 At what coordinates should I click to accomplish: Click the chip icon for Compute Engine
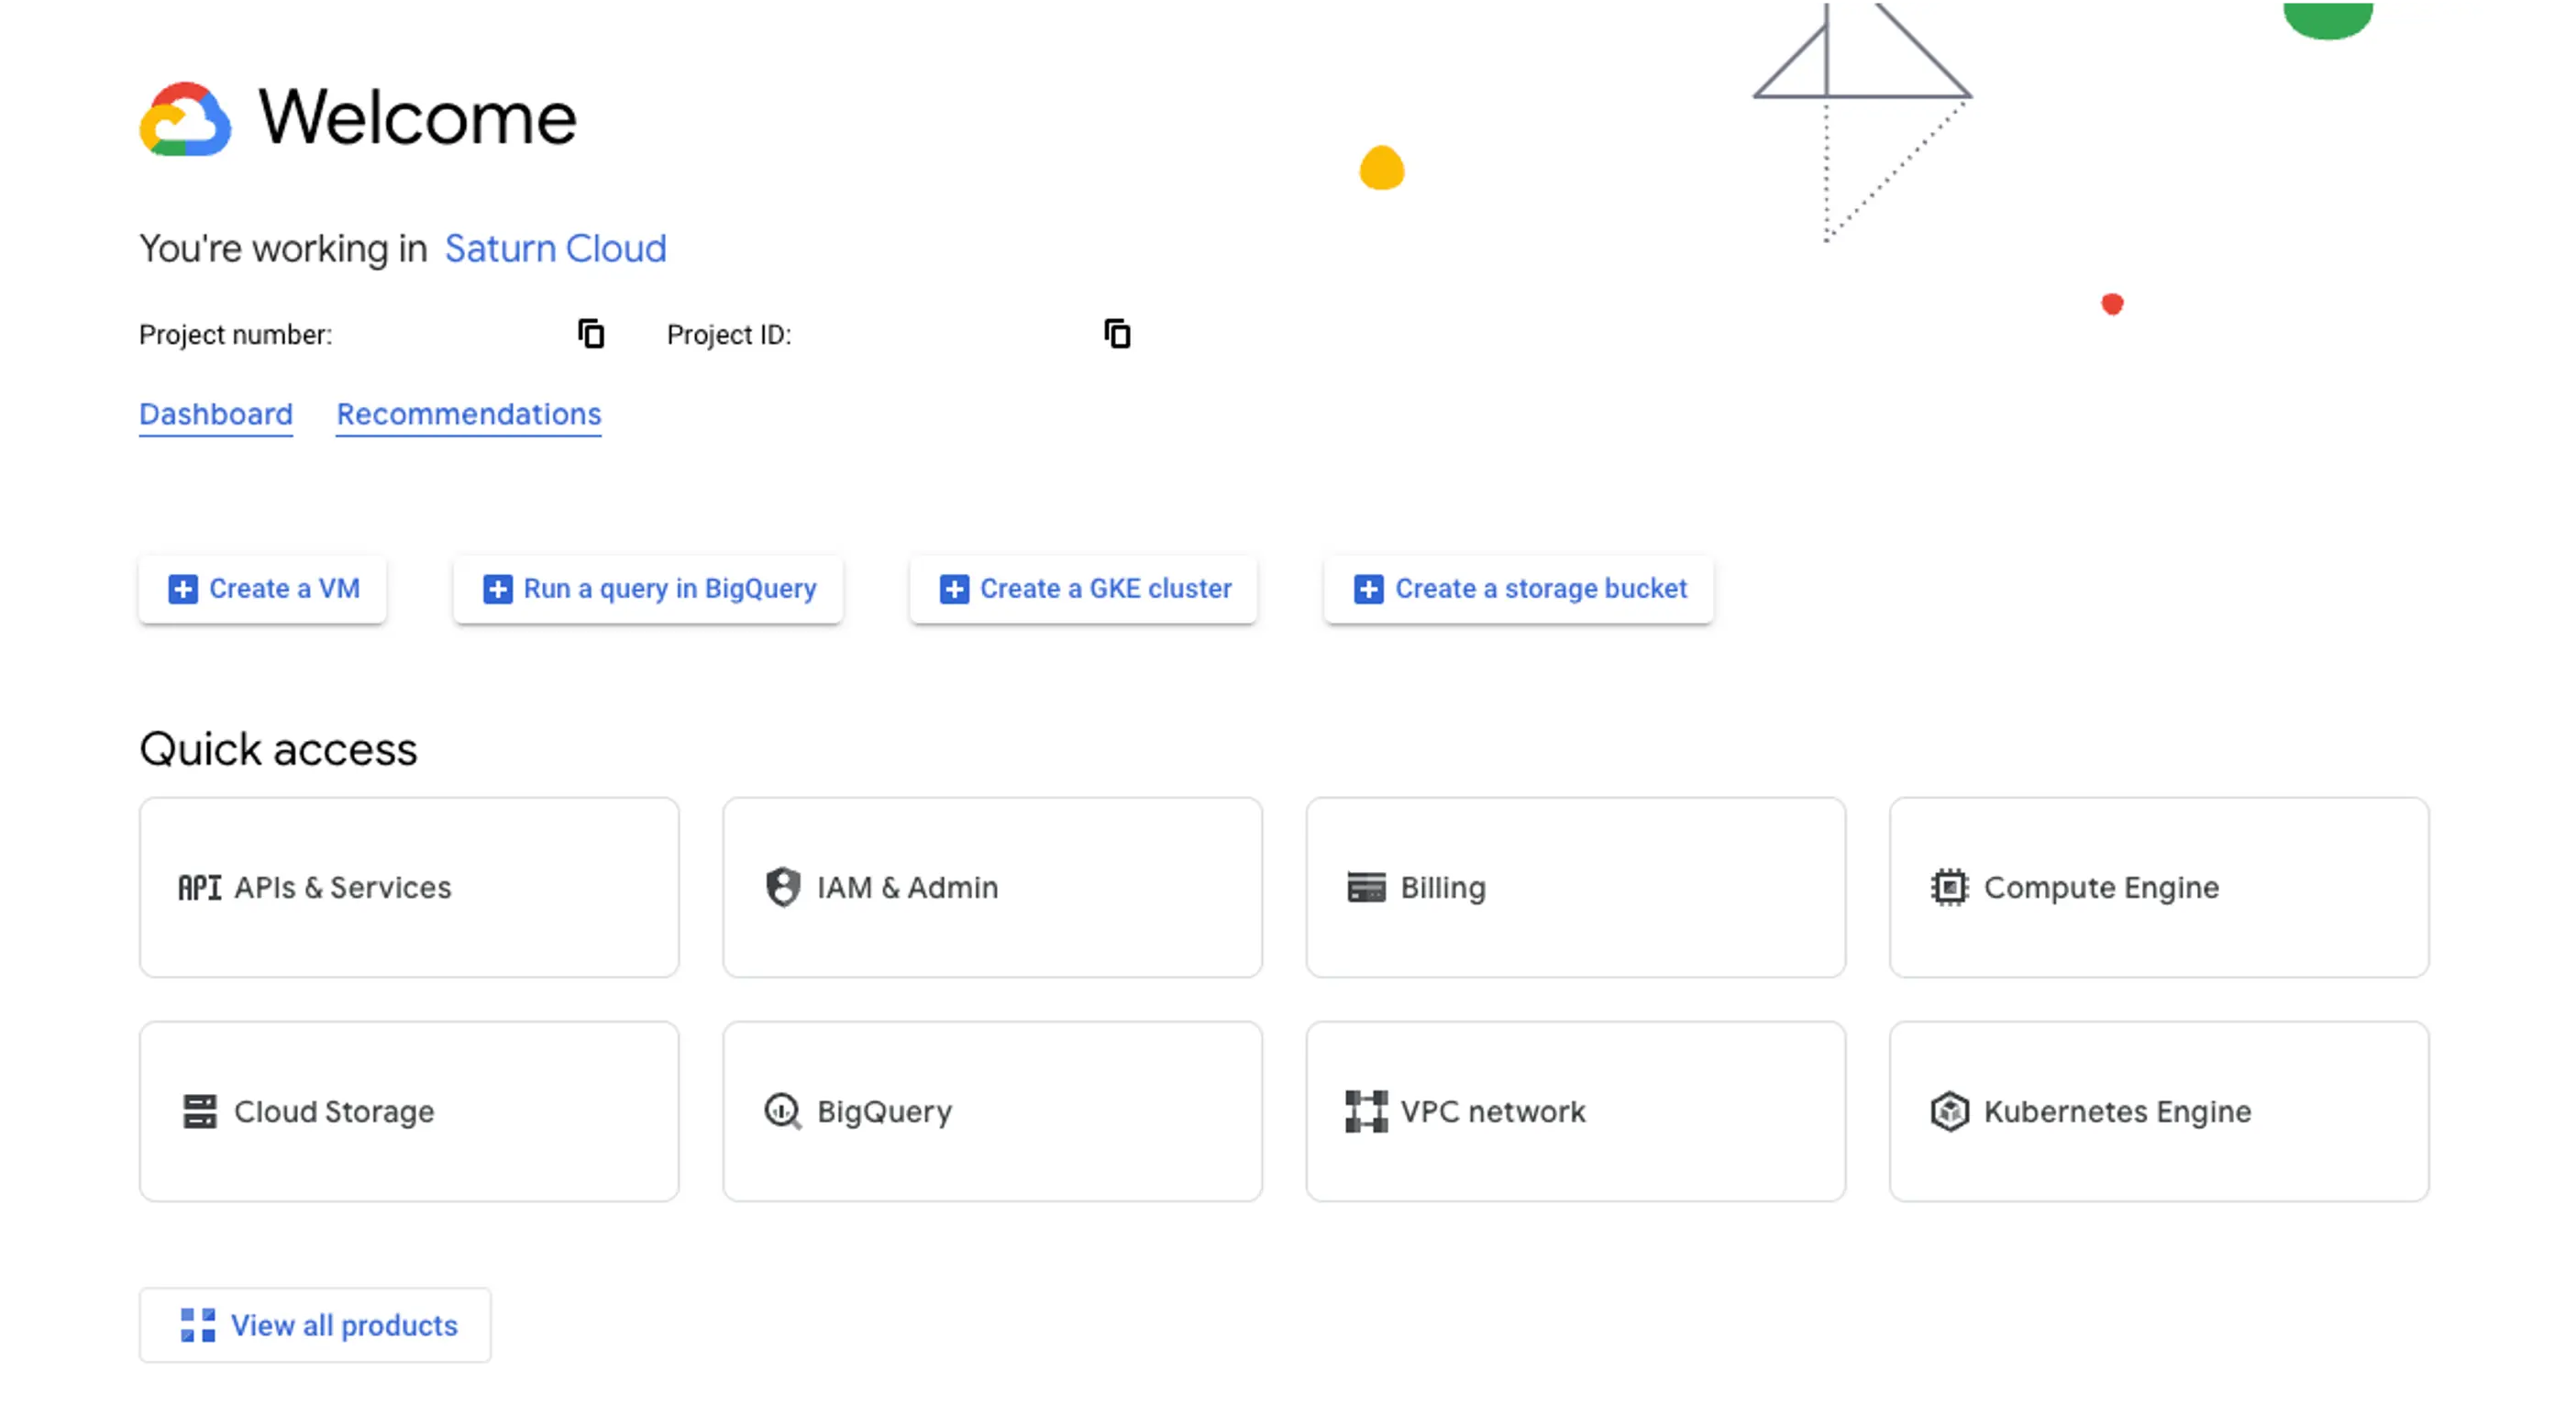click(x=1949, y=887)
